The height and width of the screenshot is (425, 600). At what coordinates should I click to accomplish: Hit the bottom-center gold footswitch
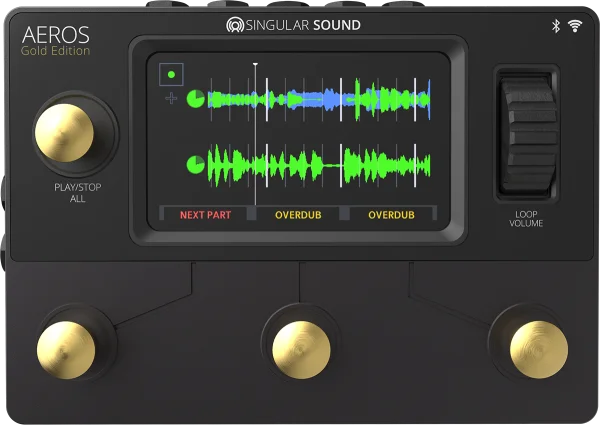click(x=301, y=350)
